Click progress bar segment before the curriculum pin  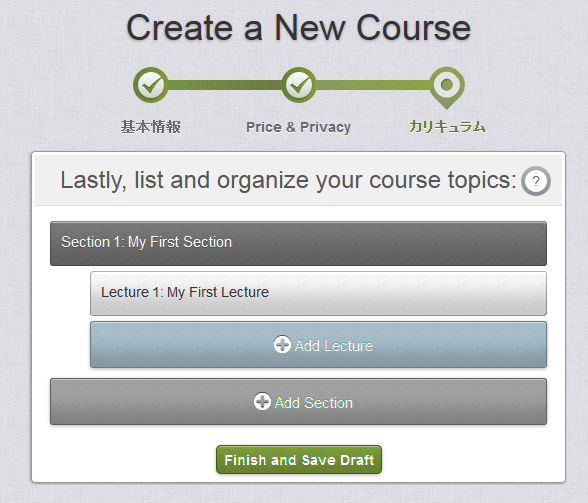pos(373,85)
